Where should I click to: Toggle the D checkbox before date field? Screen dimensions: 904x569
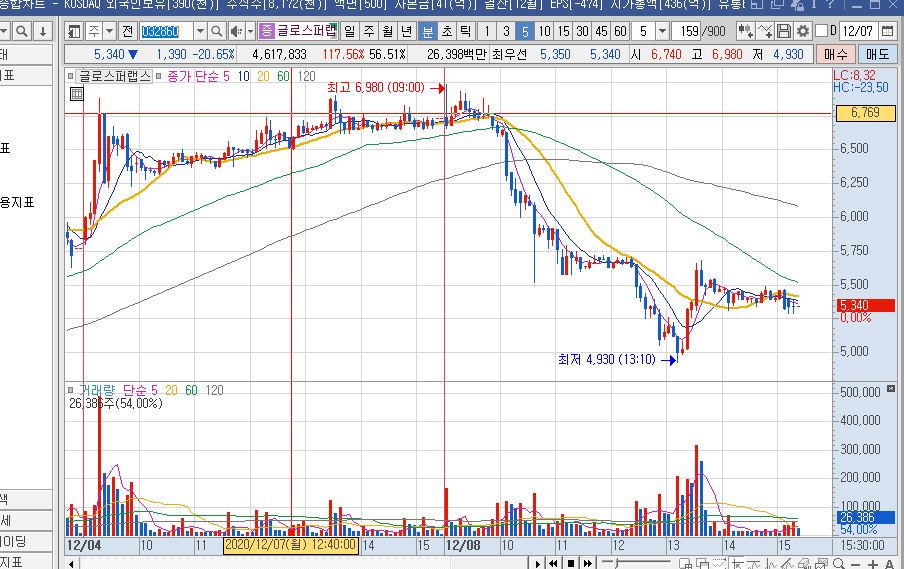pyautogui.click(x=822, y=31)
